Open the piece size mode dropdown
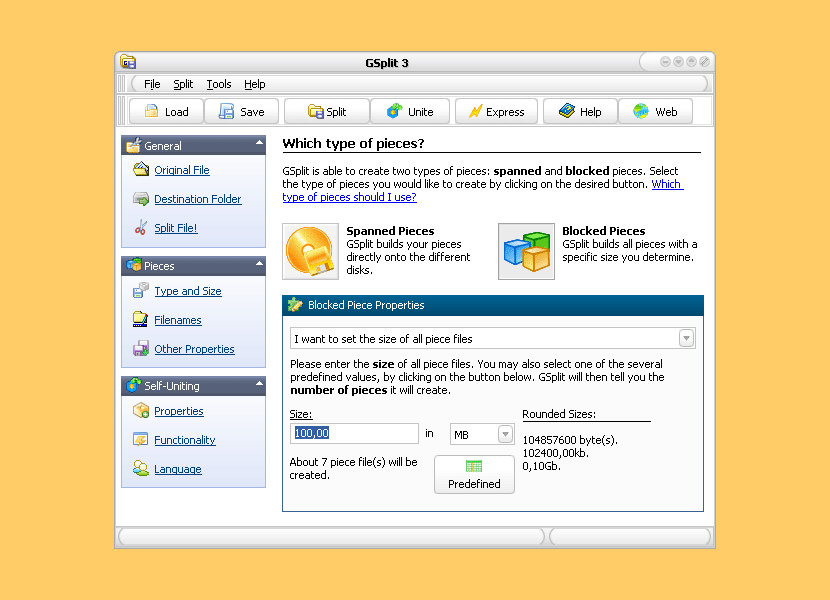The height and width of the screenshot is (600, 830). 686,338
